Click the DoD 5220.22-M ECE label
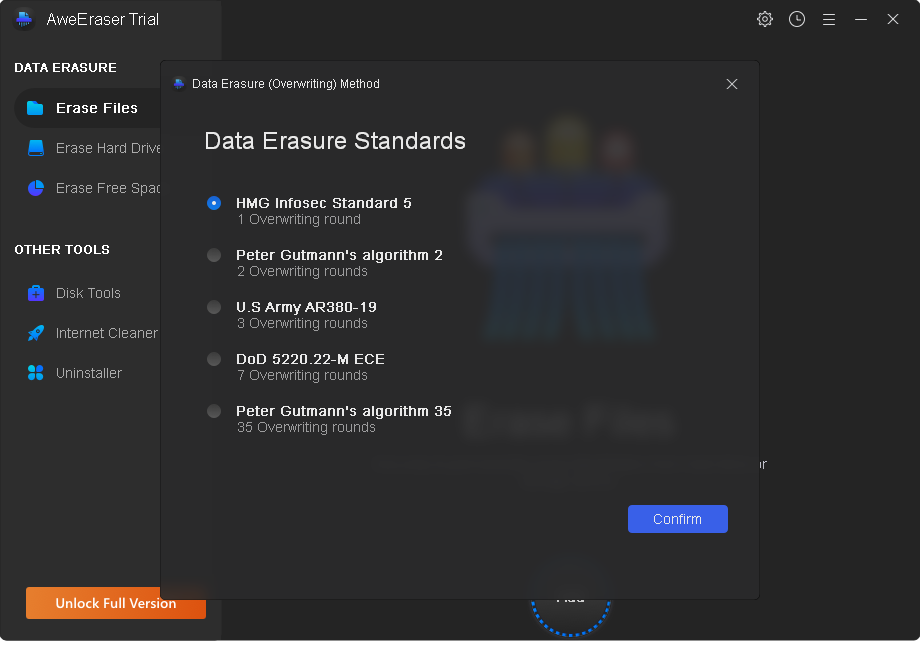This screenshot has height=660, width=920. pyautogui.click(x=310, y=359)
